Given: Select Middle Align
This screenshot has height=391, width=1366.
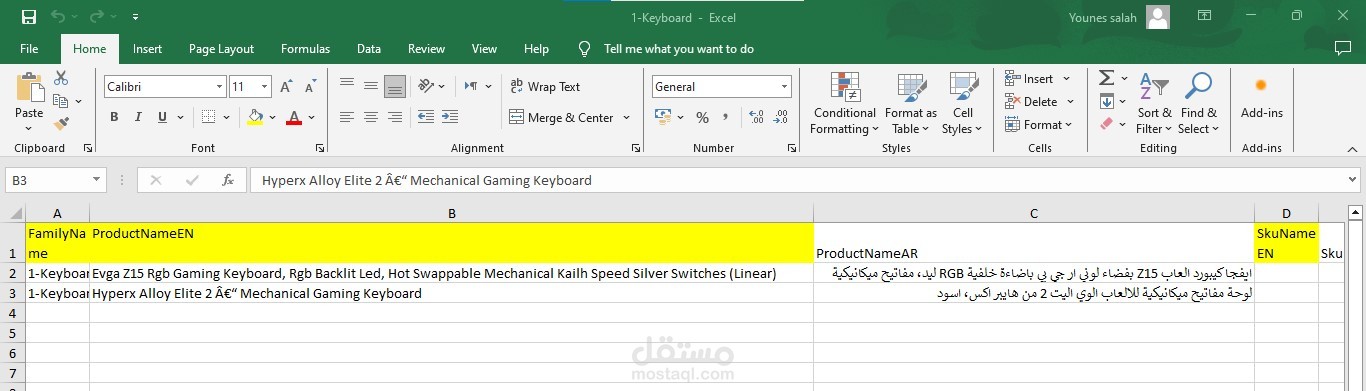Looking at the screenshot, I should (371, 86).
